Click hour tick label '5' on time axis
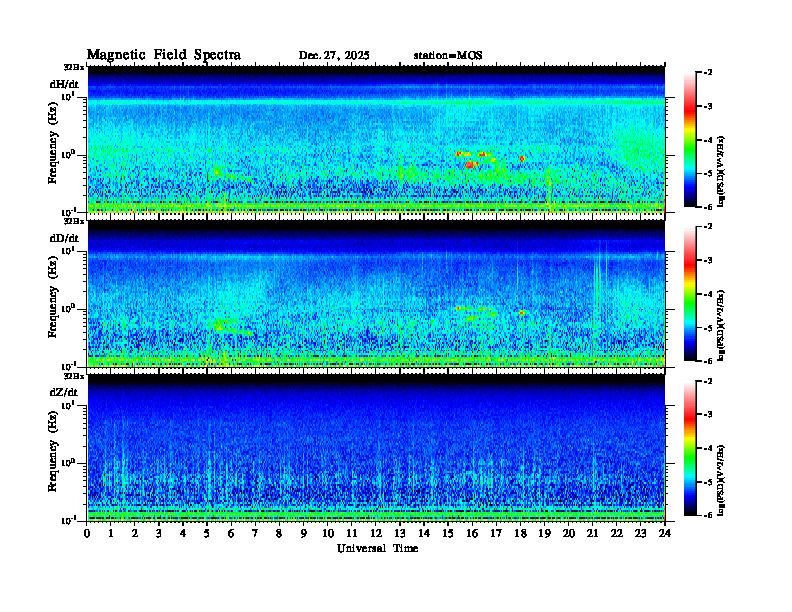 click(x=207, y=534)
